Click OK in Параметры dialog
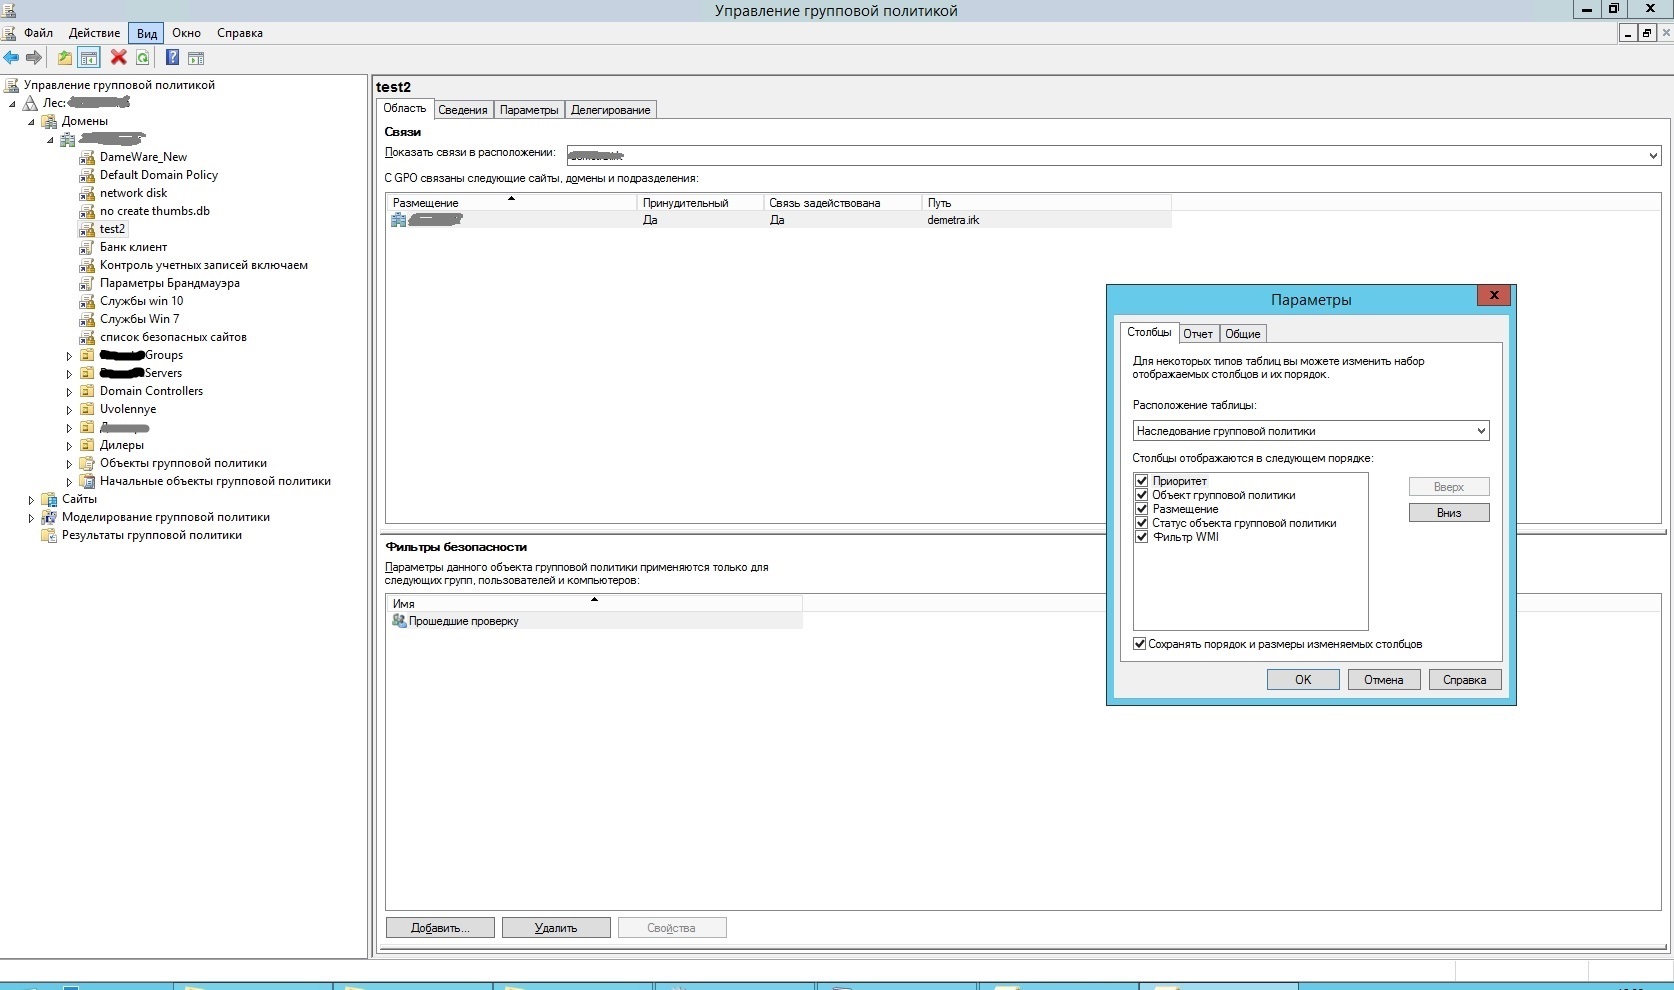The image size is (1674, 990). pyautogui.click(x=1303, y=680)
